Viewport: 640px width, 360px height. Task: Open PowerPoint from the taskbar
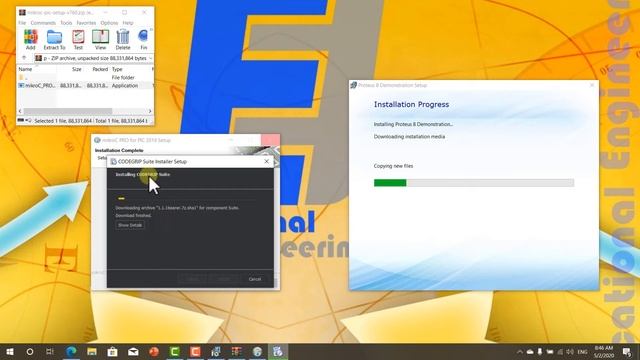coord(154,351)
